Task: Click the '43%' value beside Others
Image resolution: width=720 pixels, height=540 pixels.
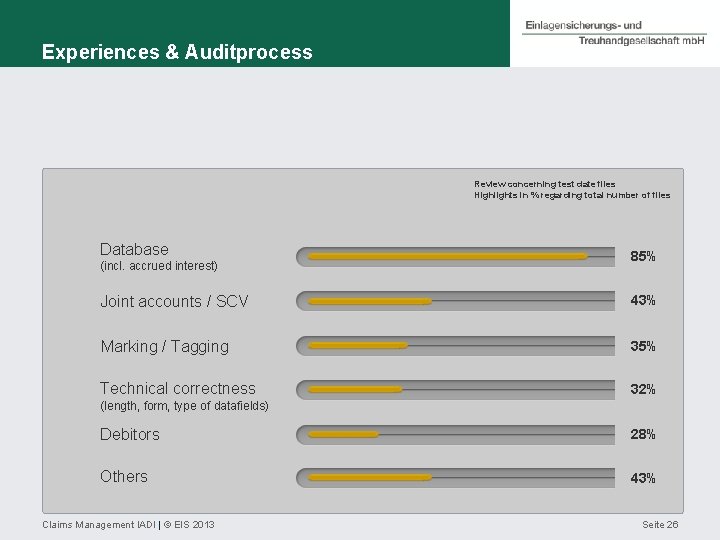Action: [643, 478]
